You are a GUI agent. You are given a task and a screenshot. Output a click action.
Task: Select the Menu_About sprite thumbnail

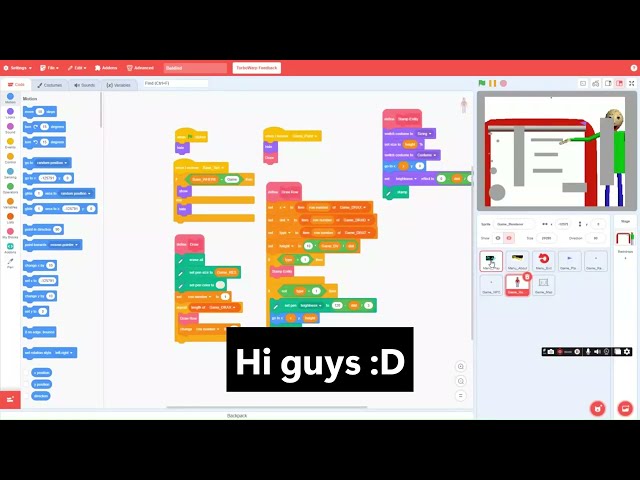click(x=518, y=261)
